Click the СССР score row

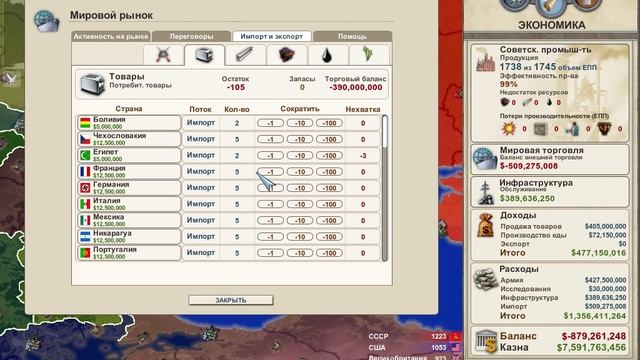[x=414, y=336]
